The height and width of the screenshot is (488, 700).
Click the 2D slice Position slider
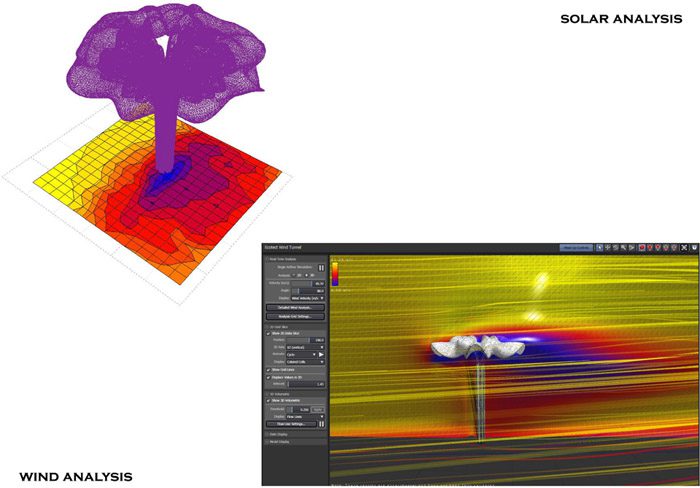(298, 340)
